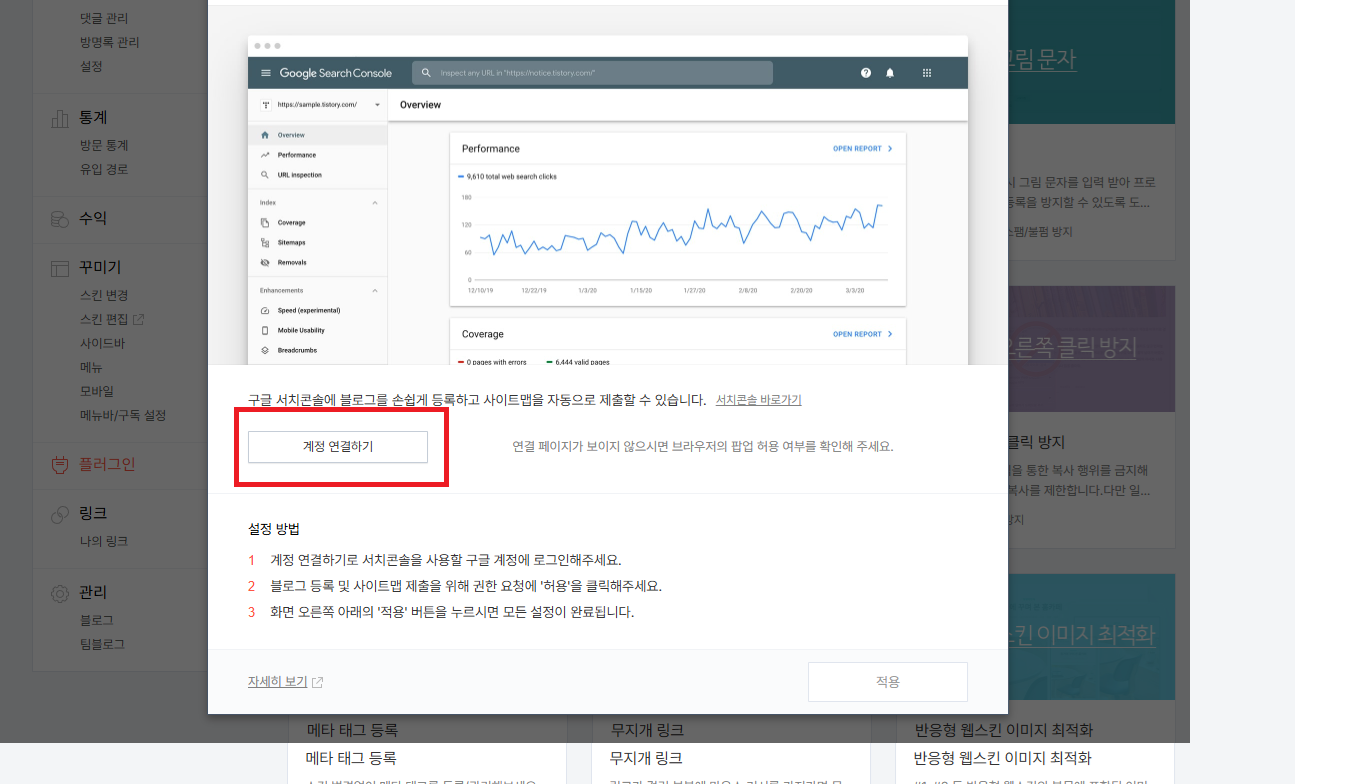Click the 통계 bar chart icon in sidebar
Image resolution: width=1365 pixels, height=784 pixels.
[x=60, y=119]
